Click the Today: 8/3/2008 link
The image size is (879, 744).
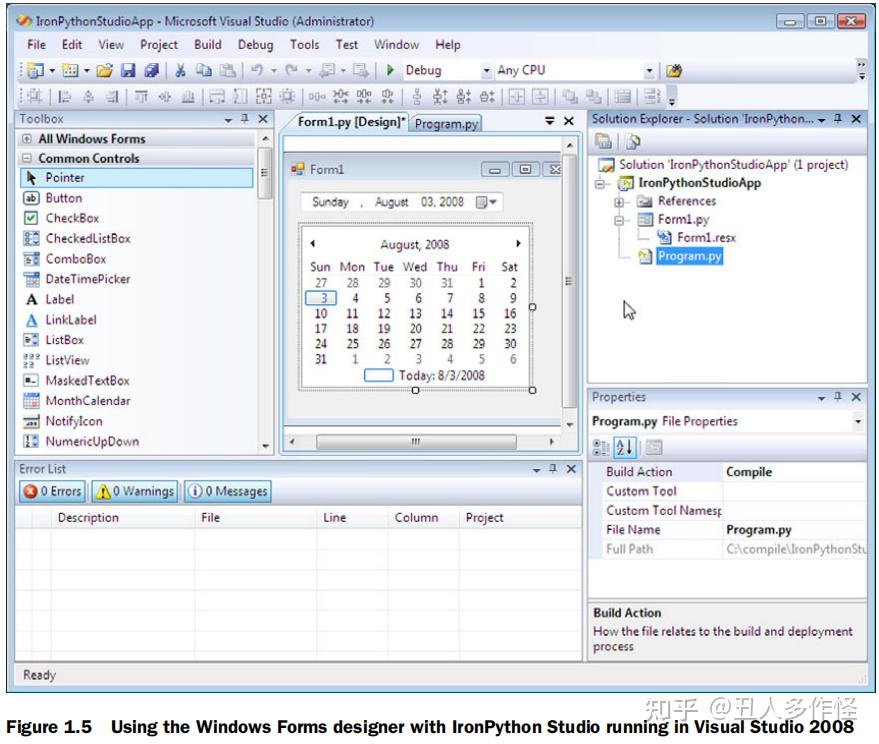pos(442,375)
